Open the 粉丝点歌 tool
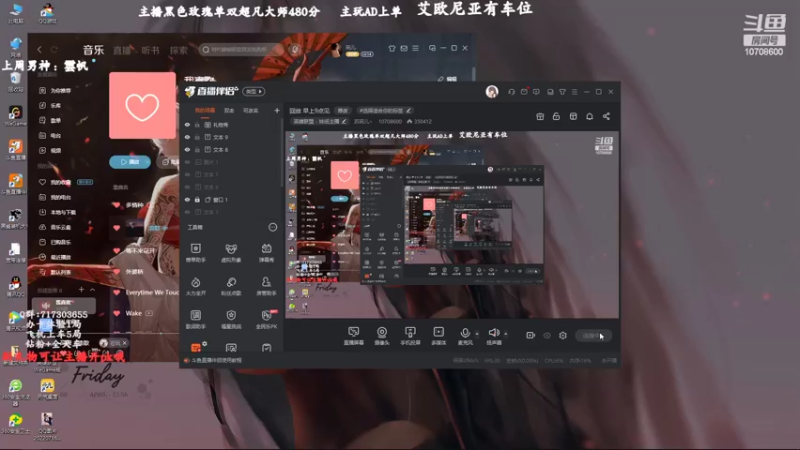800x450 pixels. (231, 286)
